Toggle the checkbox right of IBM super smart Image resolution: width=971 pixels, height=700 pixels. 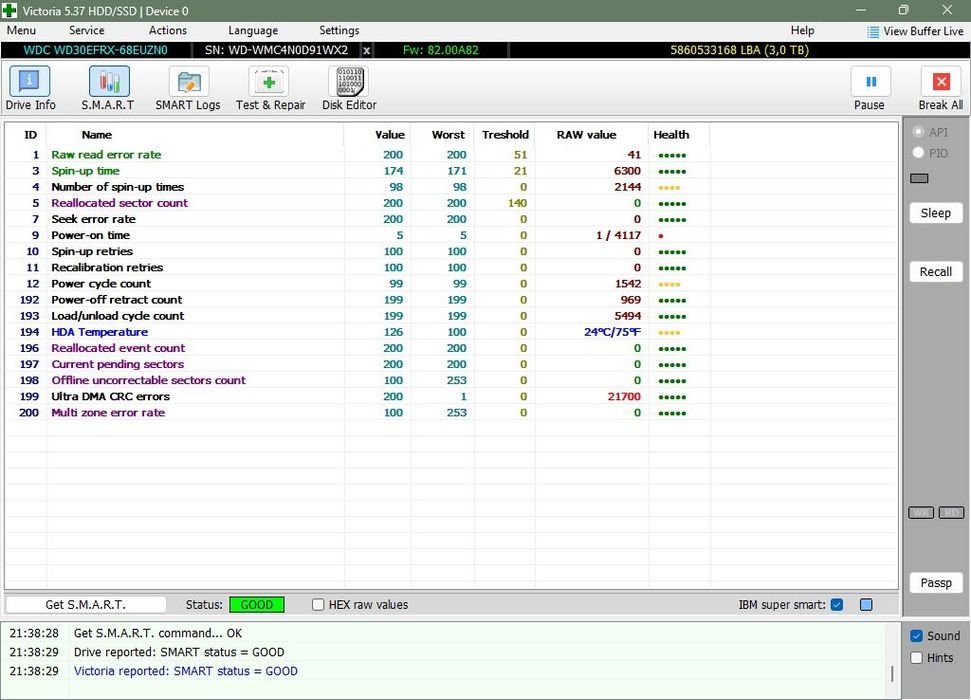(866, 605)
